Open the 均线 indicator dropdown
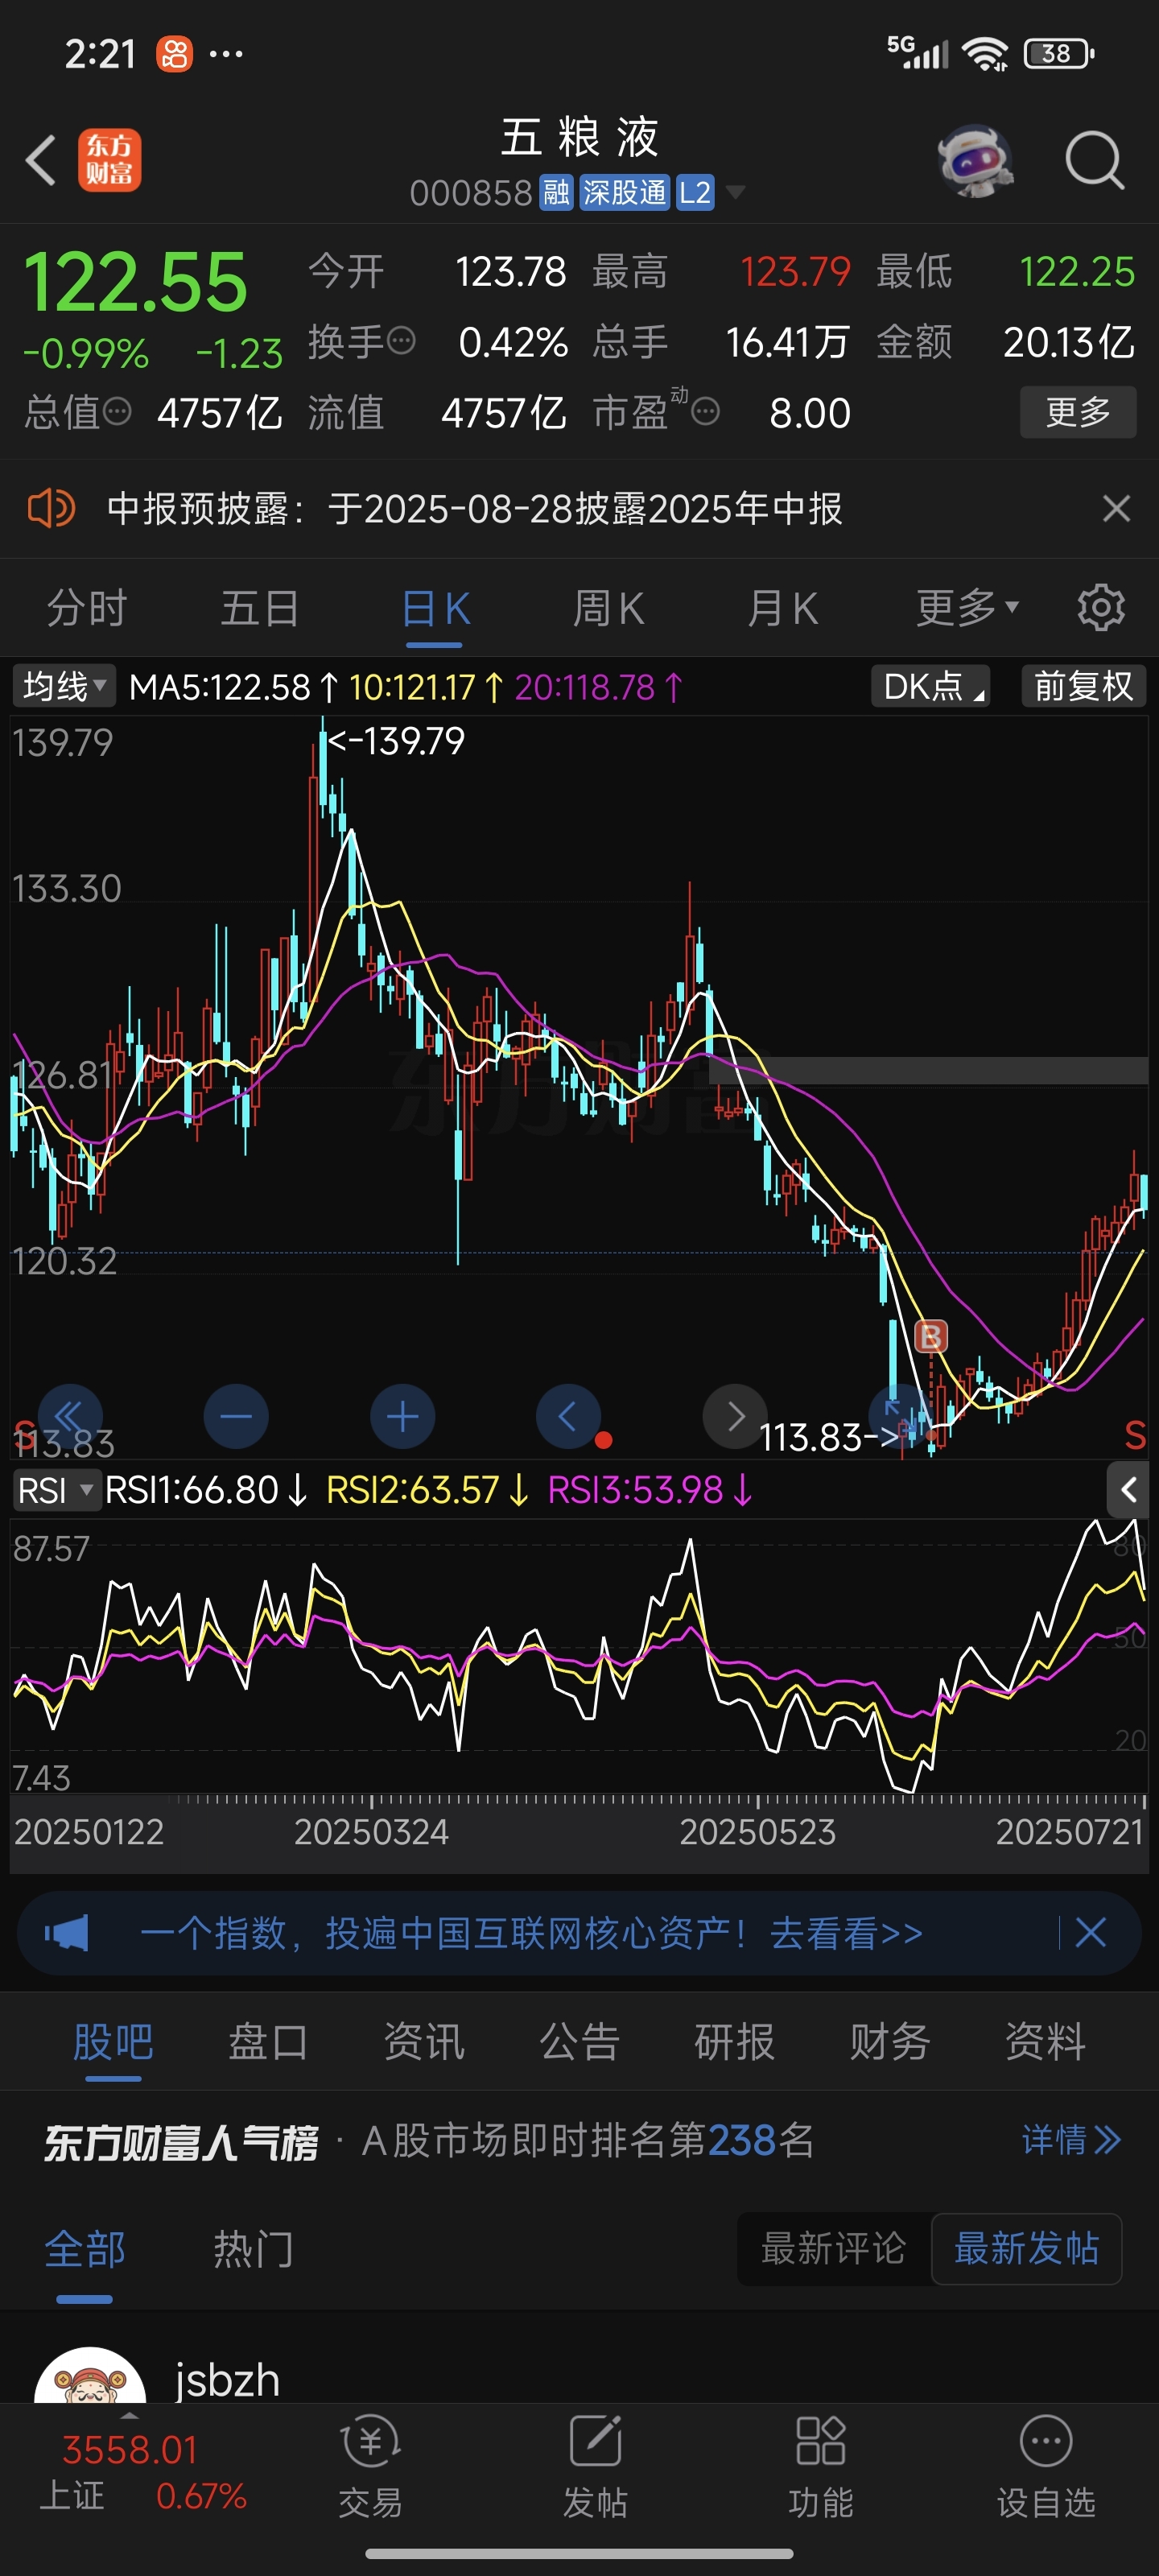 (x=64, y=686)
